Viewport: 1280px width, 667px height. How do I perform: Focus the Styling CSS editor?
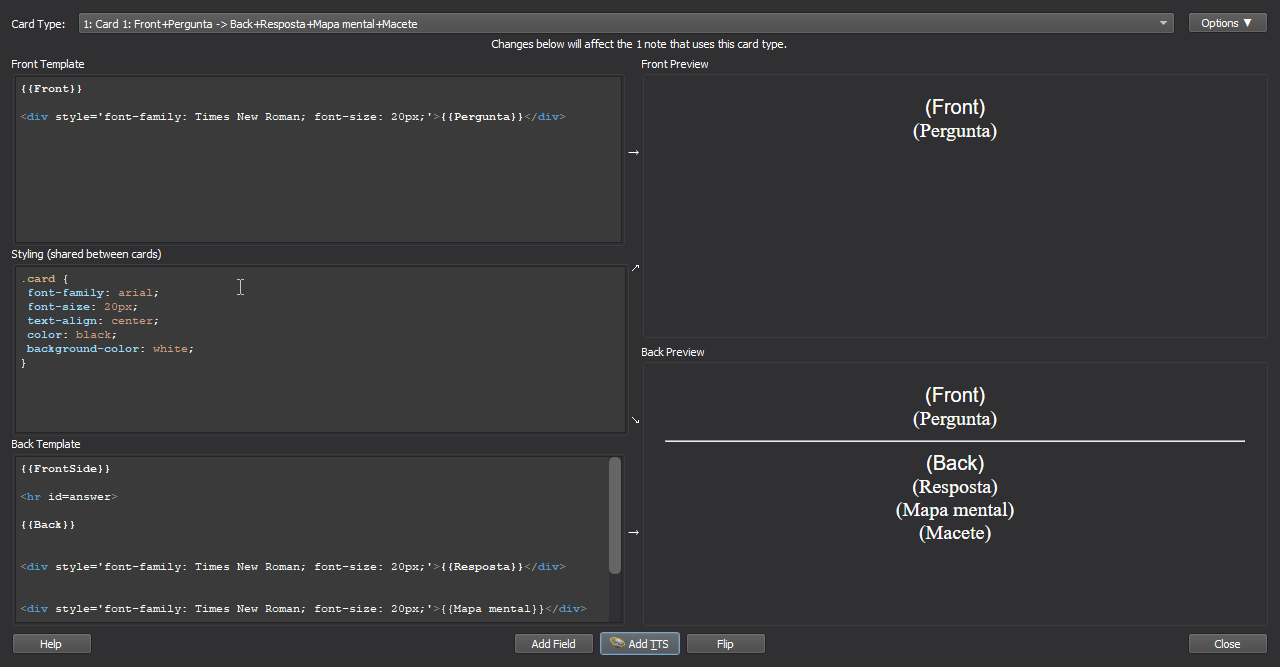(x=320, y=349)
